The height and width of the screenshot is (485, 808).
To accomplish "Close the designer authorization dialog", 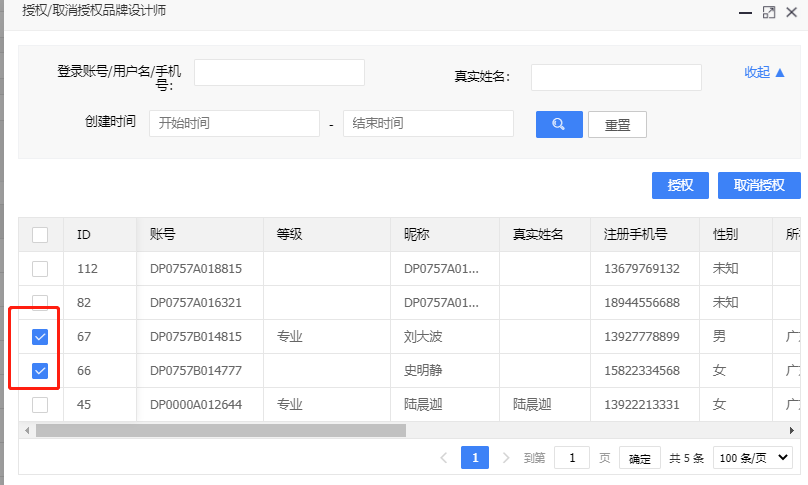I will coord(793,12).
